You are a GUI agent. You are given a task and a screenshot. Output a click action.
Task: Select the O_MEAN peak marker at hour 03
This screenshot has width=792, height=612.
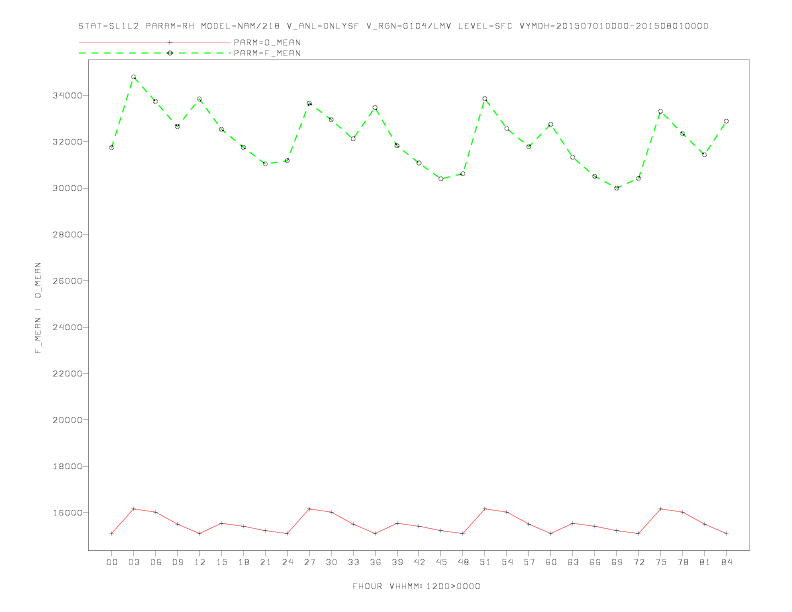[x=133, y=509]
